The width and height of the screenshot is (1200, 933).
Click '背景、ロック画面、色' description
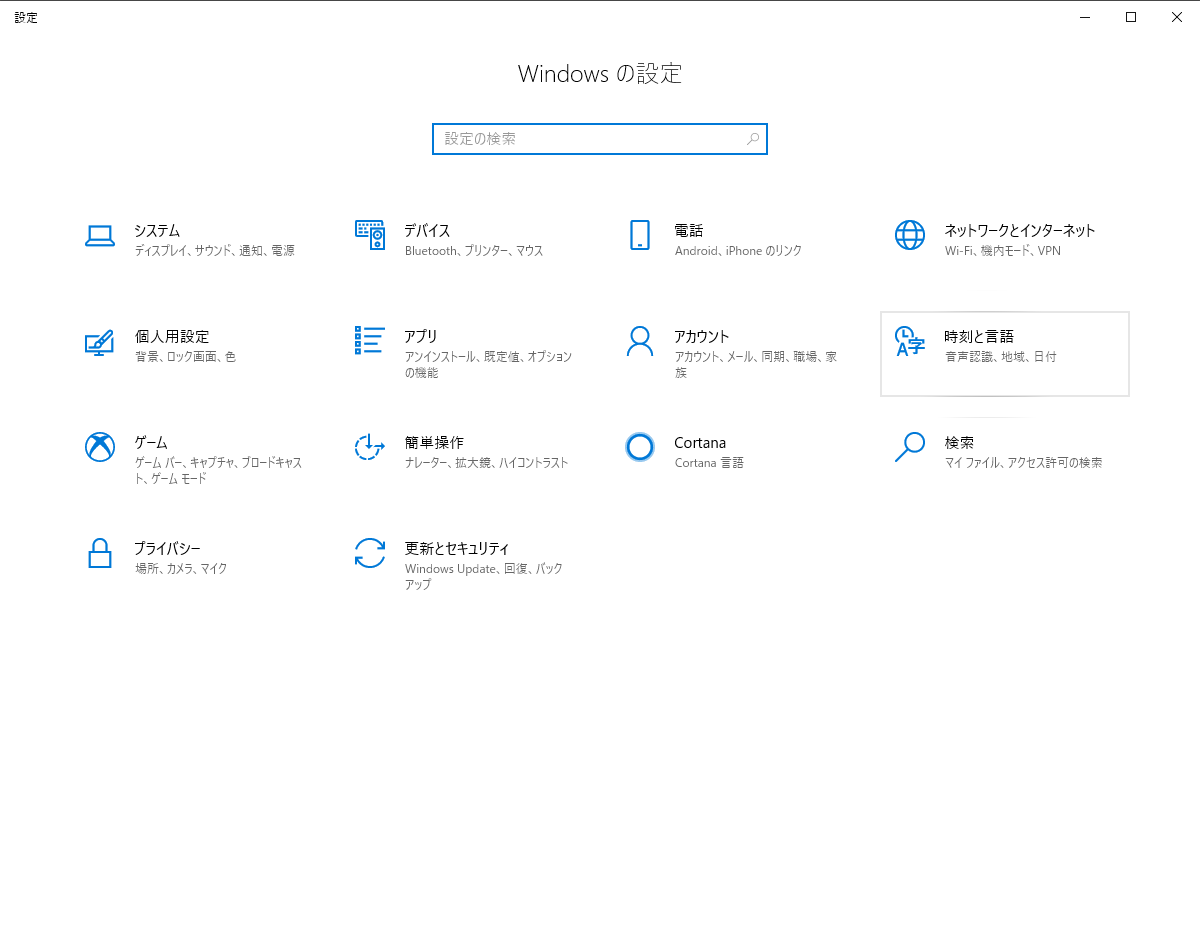tap(185, 357)
